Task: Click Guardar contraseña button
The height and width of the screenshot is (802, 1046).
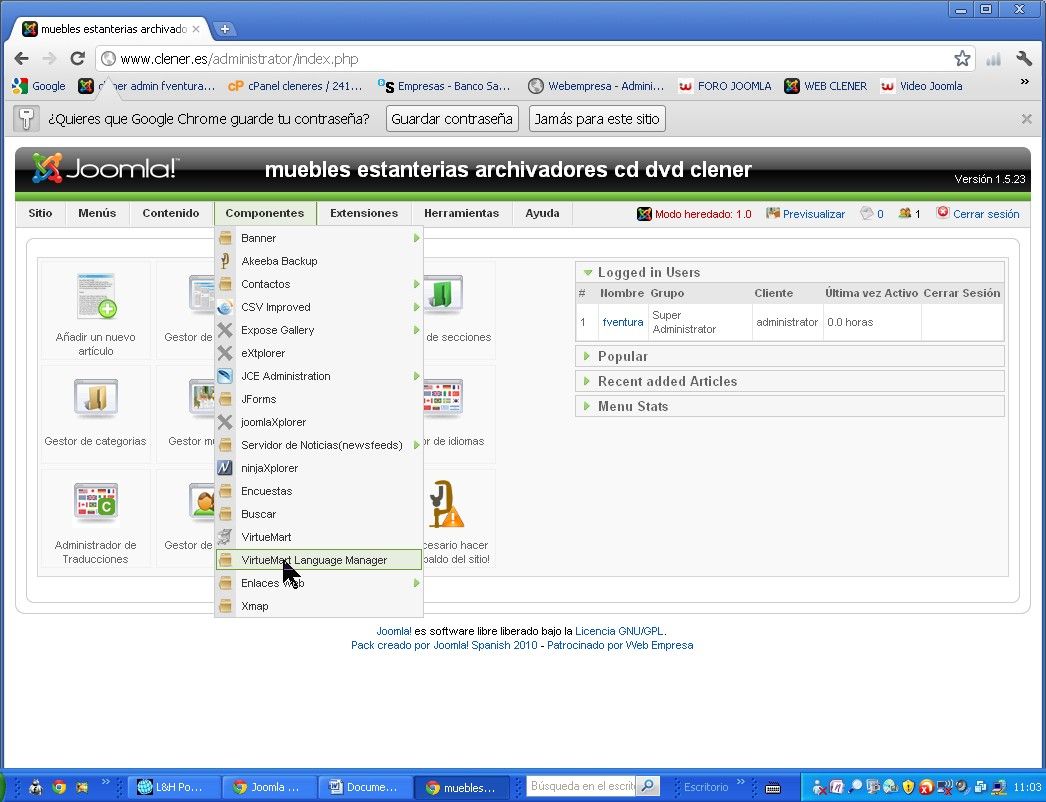Action: tap(452, 119)
